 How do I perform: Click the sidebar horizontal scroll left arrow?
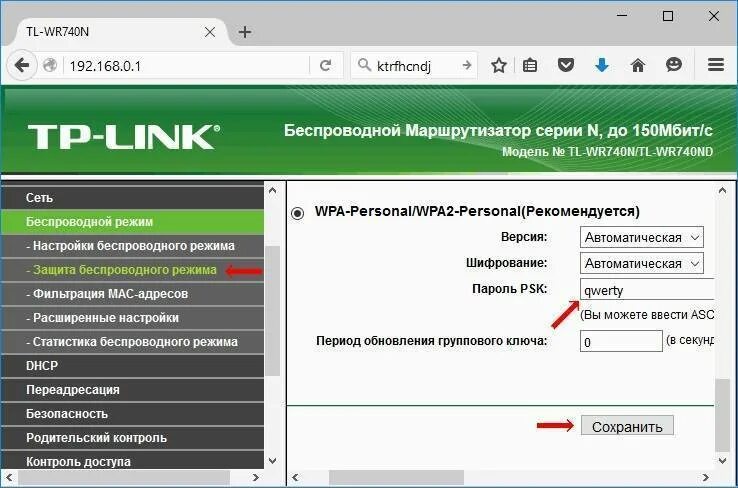[x=9, y=478]
